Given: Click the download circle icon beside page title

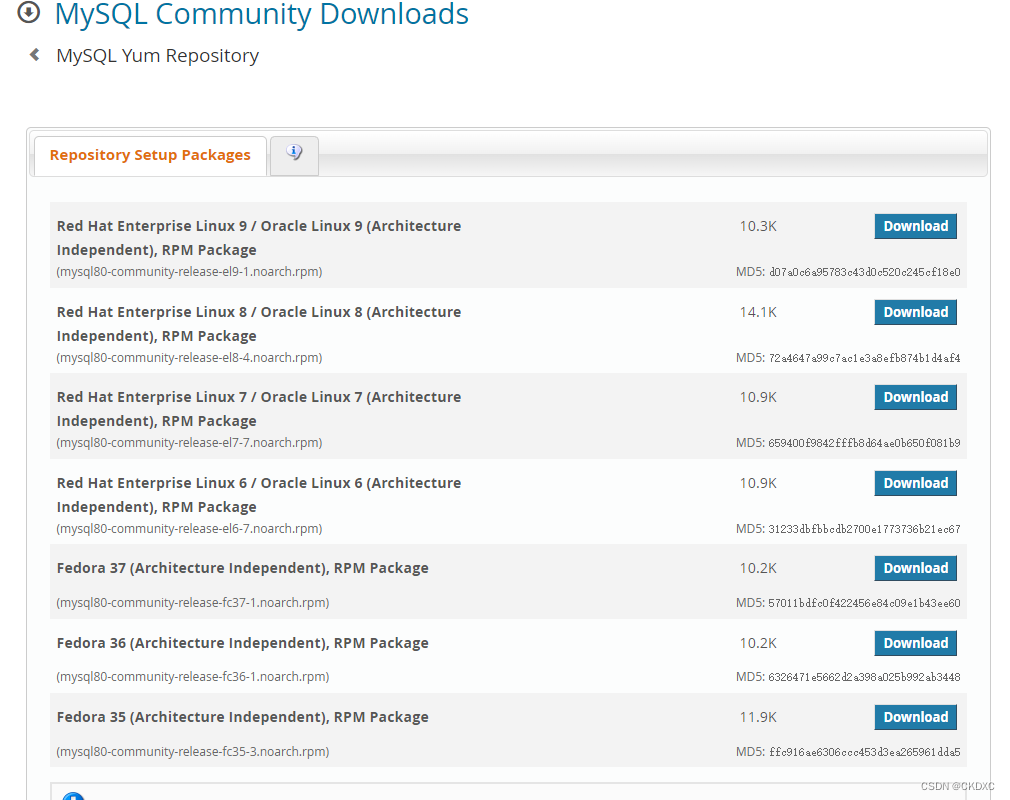Looking at the screenshot, I should coord(28,12).
